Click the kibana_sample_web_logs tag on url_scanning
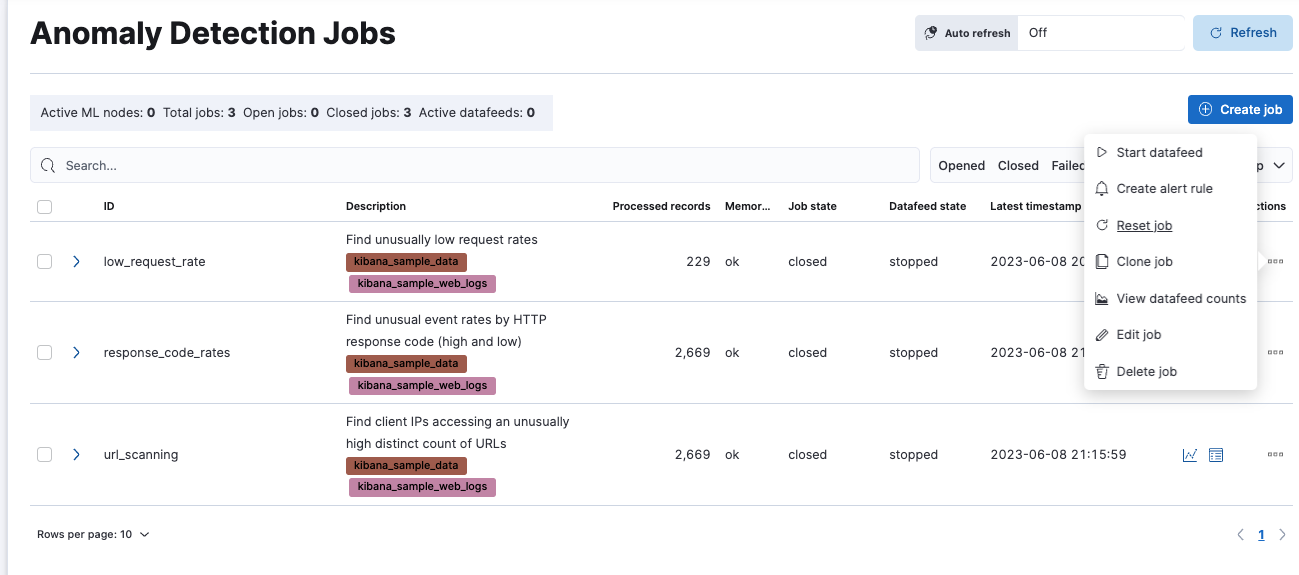Screen dimensions: 1299x575 422,487
